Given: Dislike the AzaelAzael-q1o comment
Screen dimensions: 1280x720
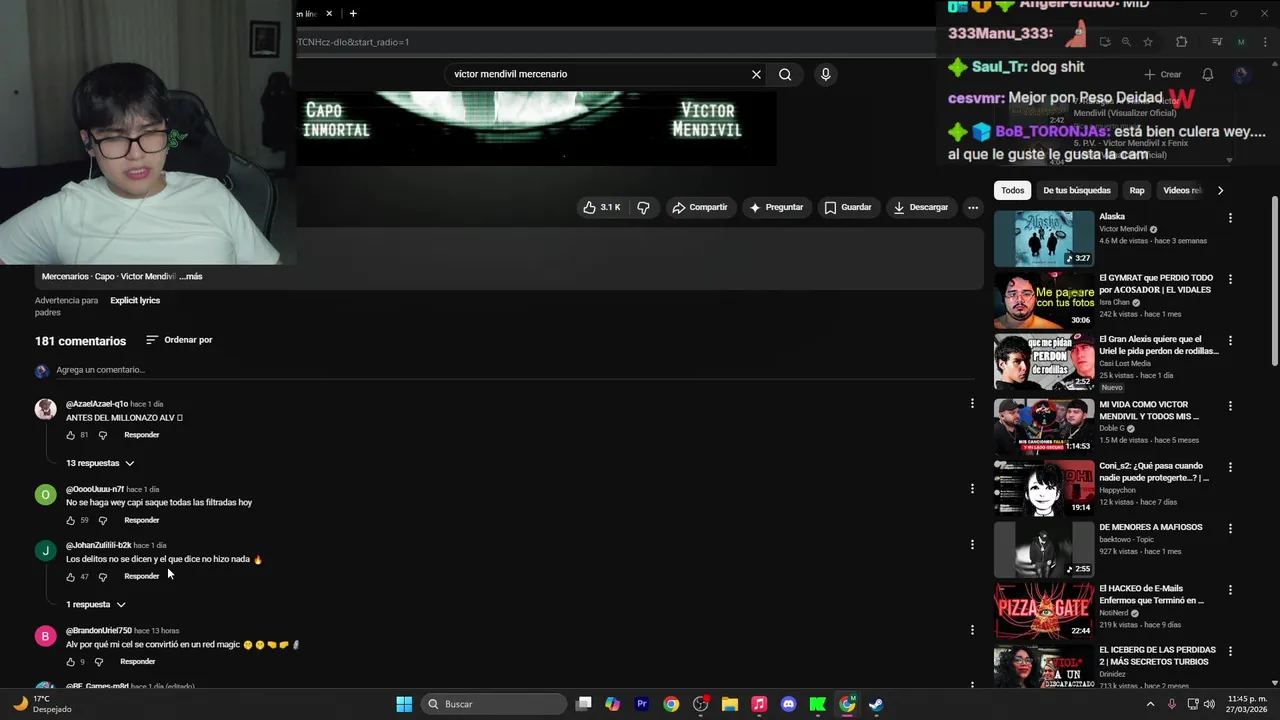Looking at the screenshot, I should 102,435.
